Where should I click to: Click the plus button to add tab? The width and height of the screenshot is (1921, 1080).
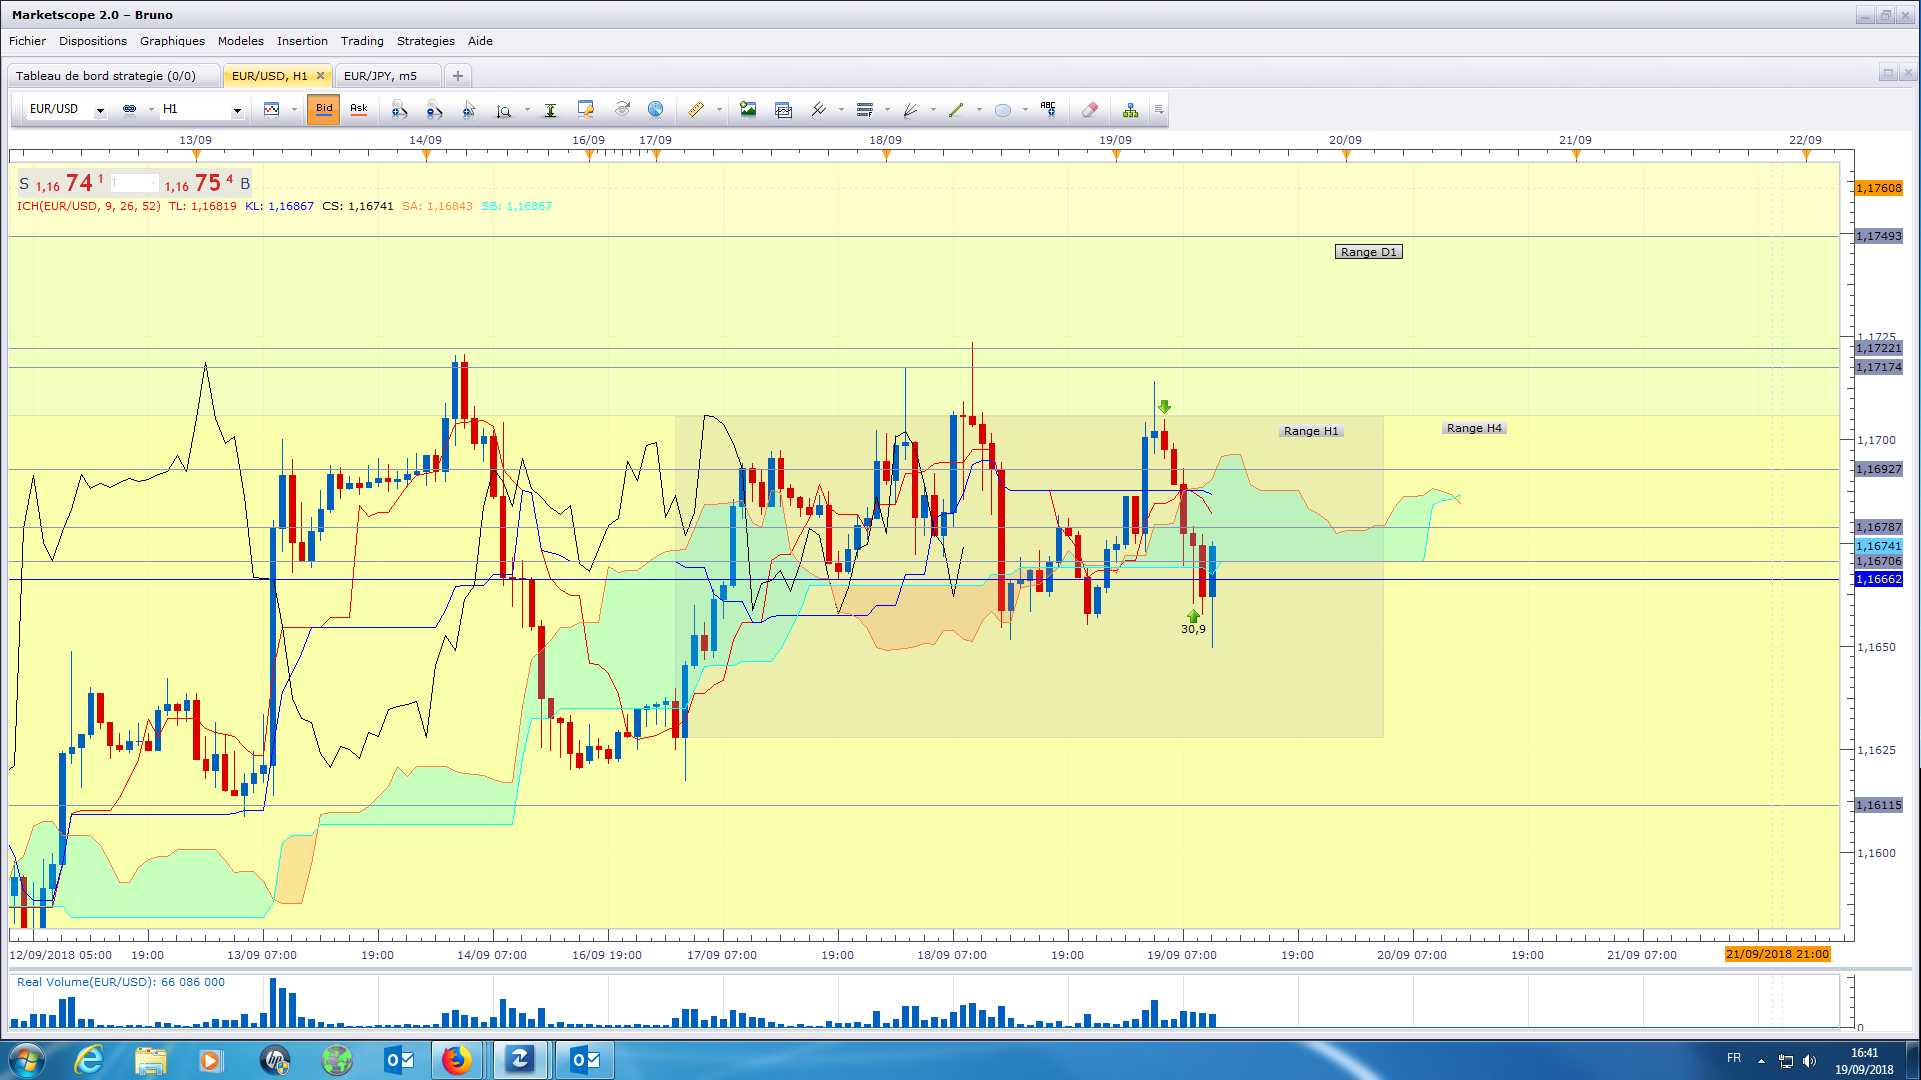point(458,76)
